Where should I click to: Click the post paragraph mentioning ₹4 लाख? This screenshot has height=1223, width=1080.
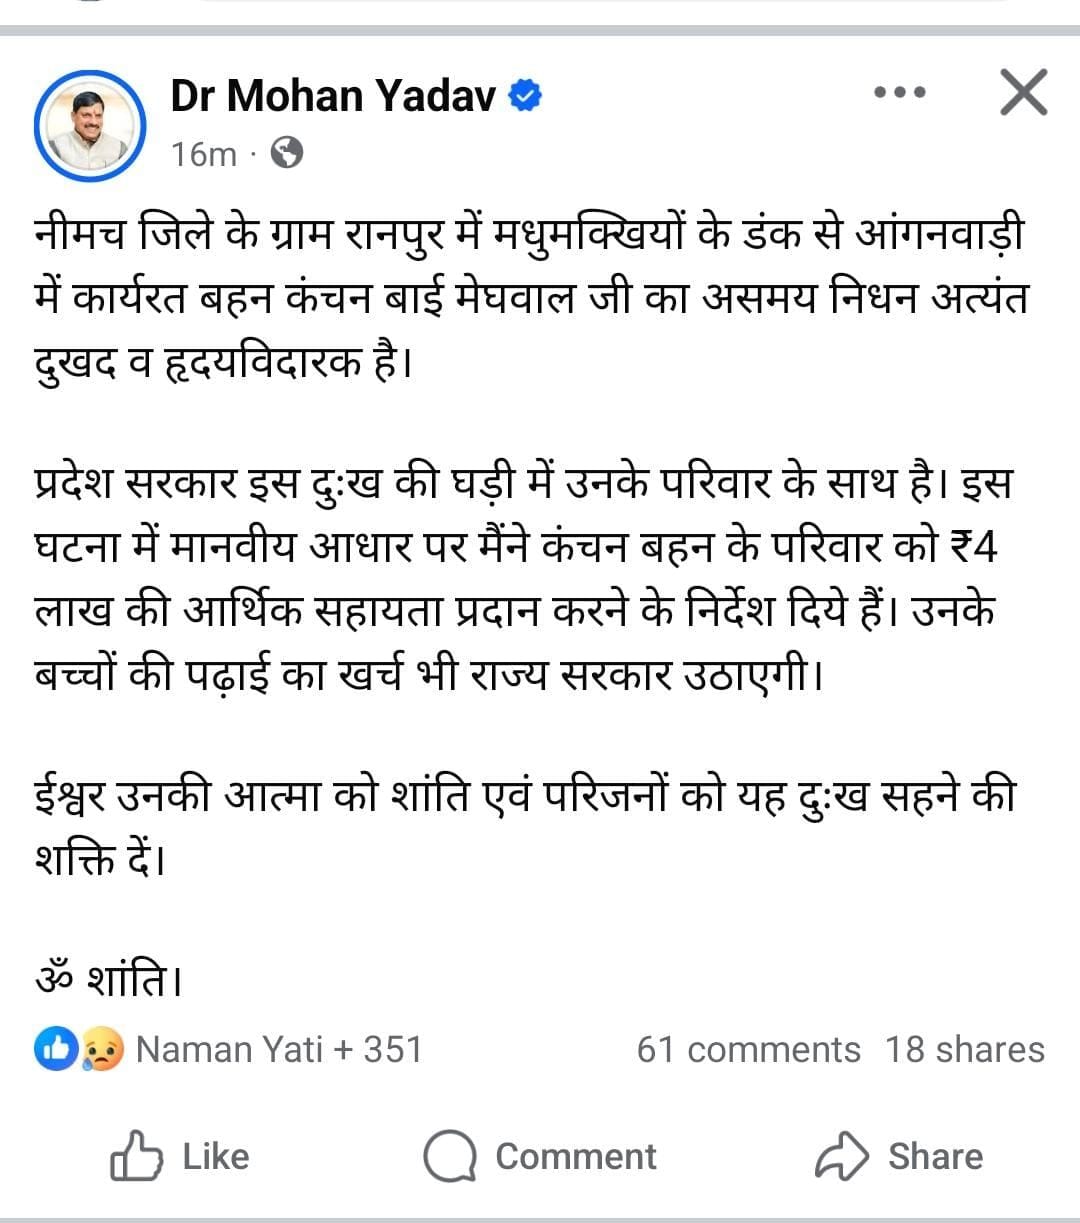(x=520, y=580)
